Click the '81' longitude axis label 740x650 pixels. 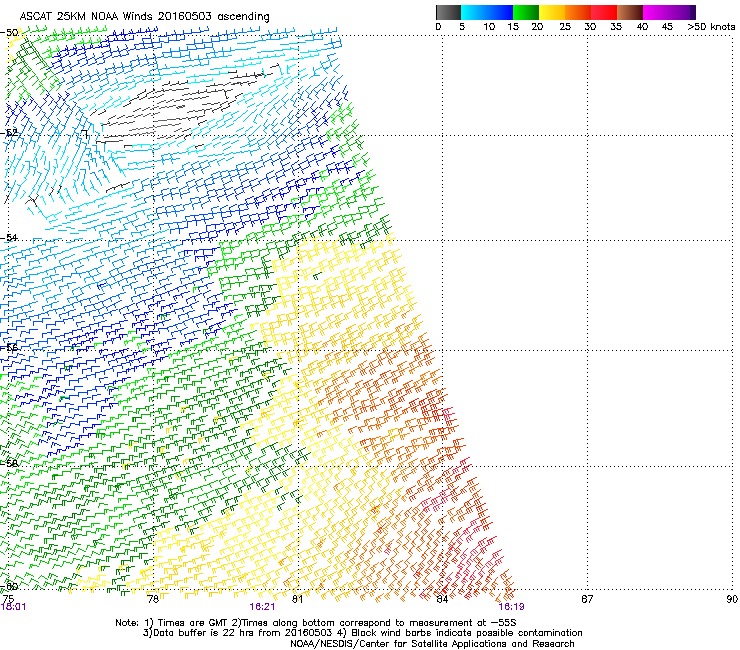tap(297, 599)
